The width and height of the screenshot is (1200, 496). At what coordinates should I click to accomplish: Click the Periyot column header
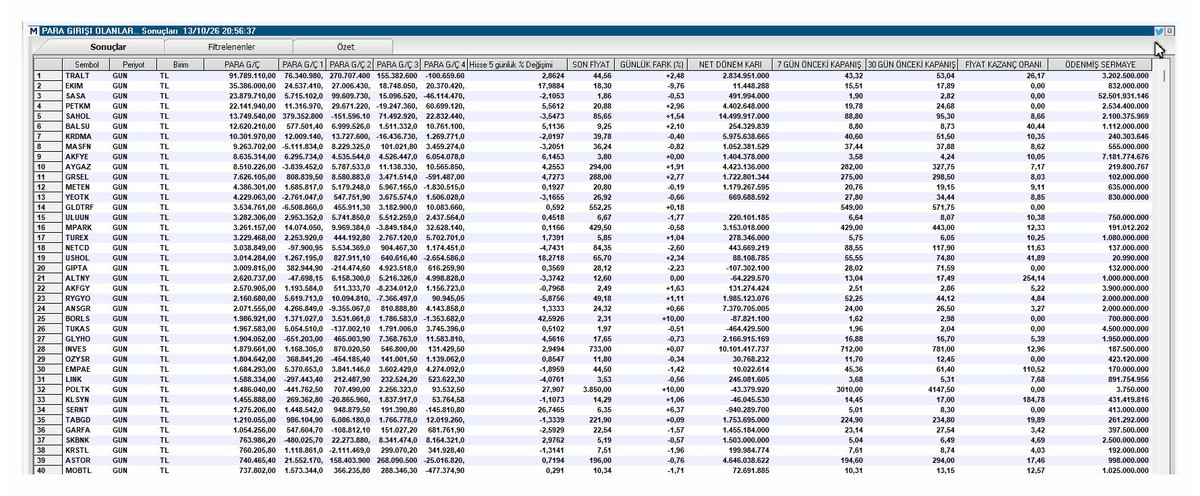(x=133, y=63)
